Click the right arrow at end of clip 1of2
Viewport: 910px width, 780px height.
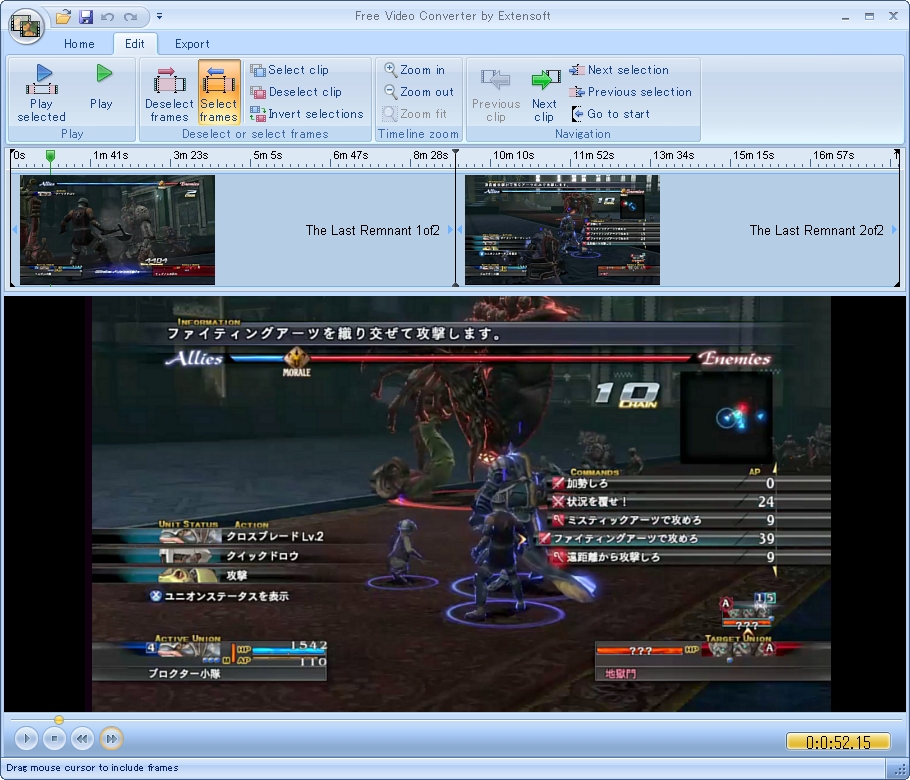(x=450, y=230)
